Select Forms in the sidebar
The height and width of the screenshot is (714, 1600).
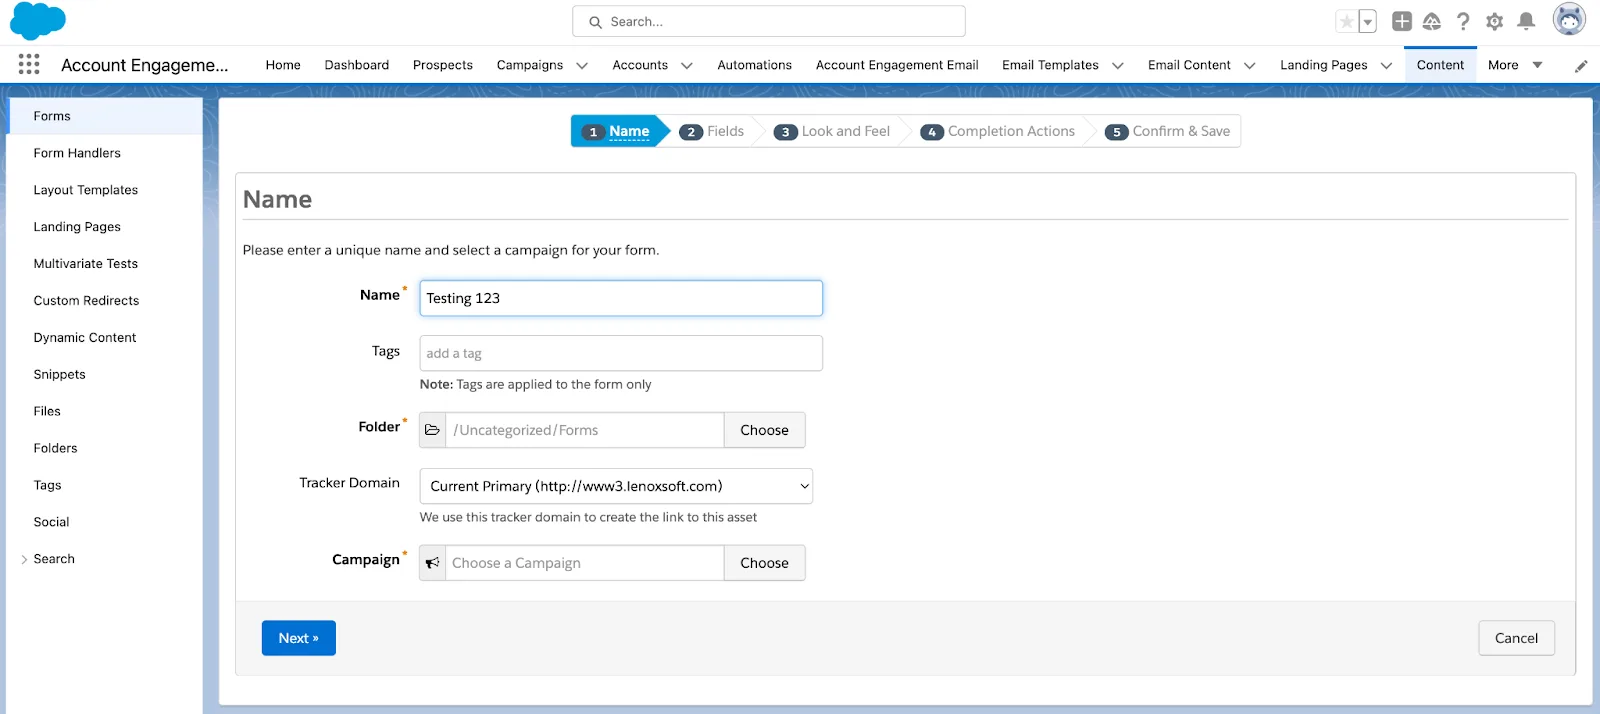click(x=104, y=116)
